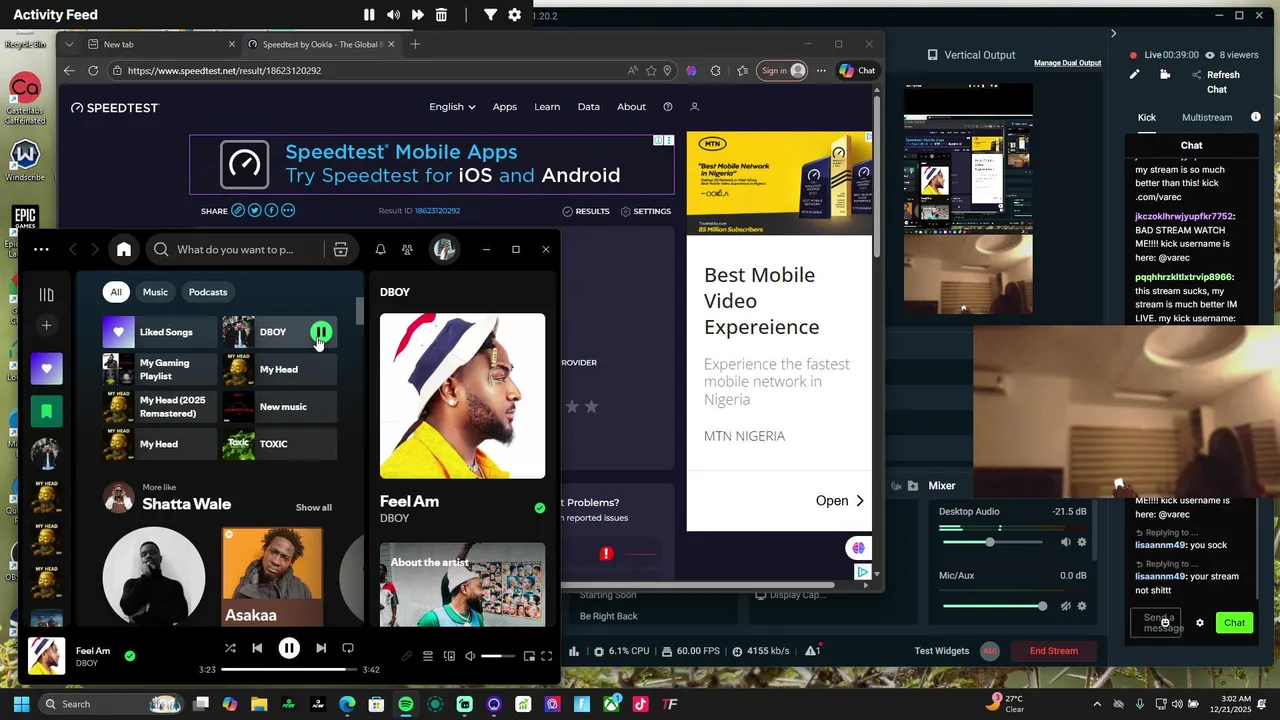Clear Activity Feed with trash icon
The image size is (1280, 720).
(x=441, y=15)
